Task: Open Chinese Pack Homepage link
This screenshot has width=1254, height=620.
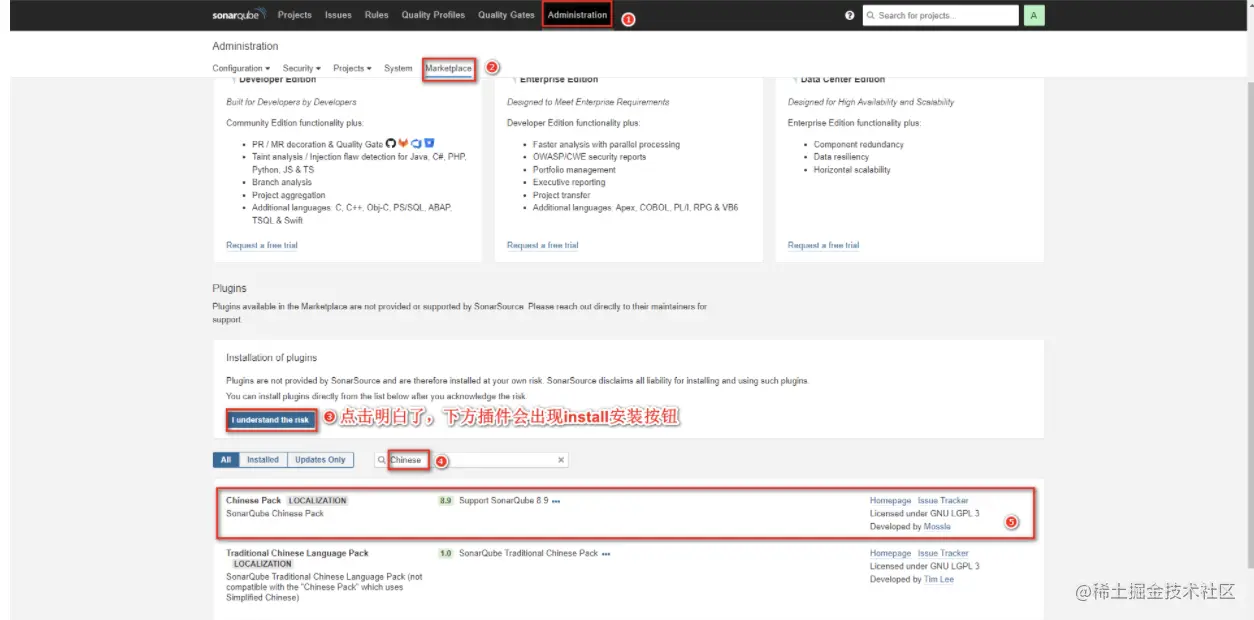Action: click(x=890, y=500)
